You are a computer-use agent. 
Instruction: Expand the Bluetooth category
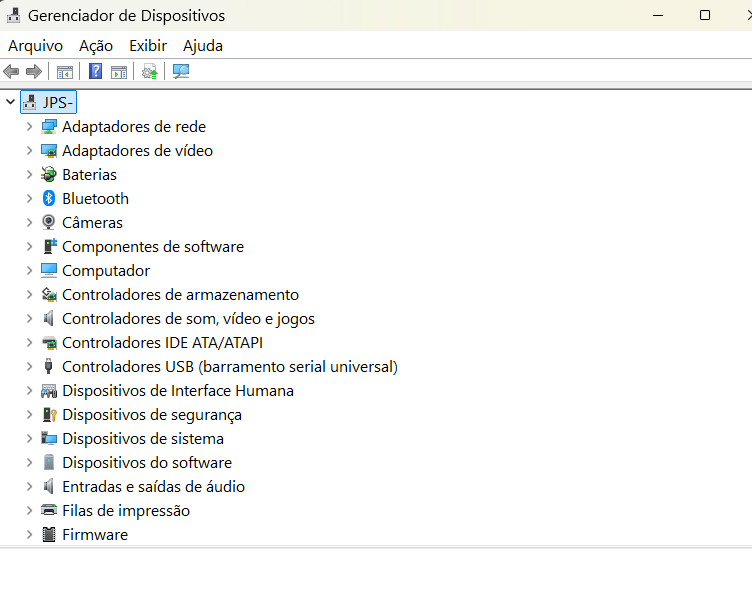(29, 199)
